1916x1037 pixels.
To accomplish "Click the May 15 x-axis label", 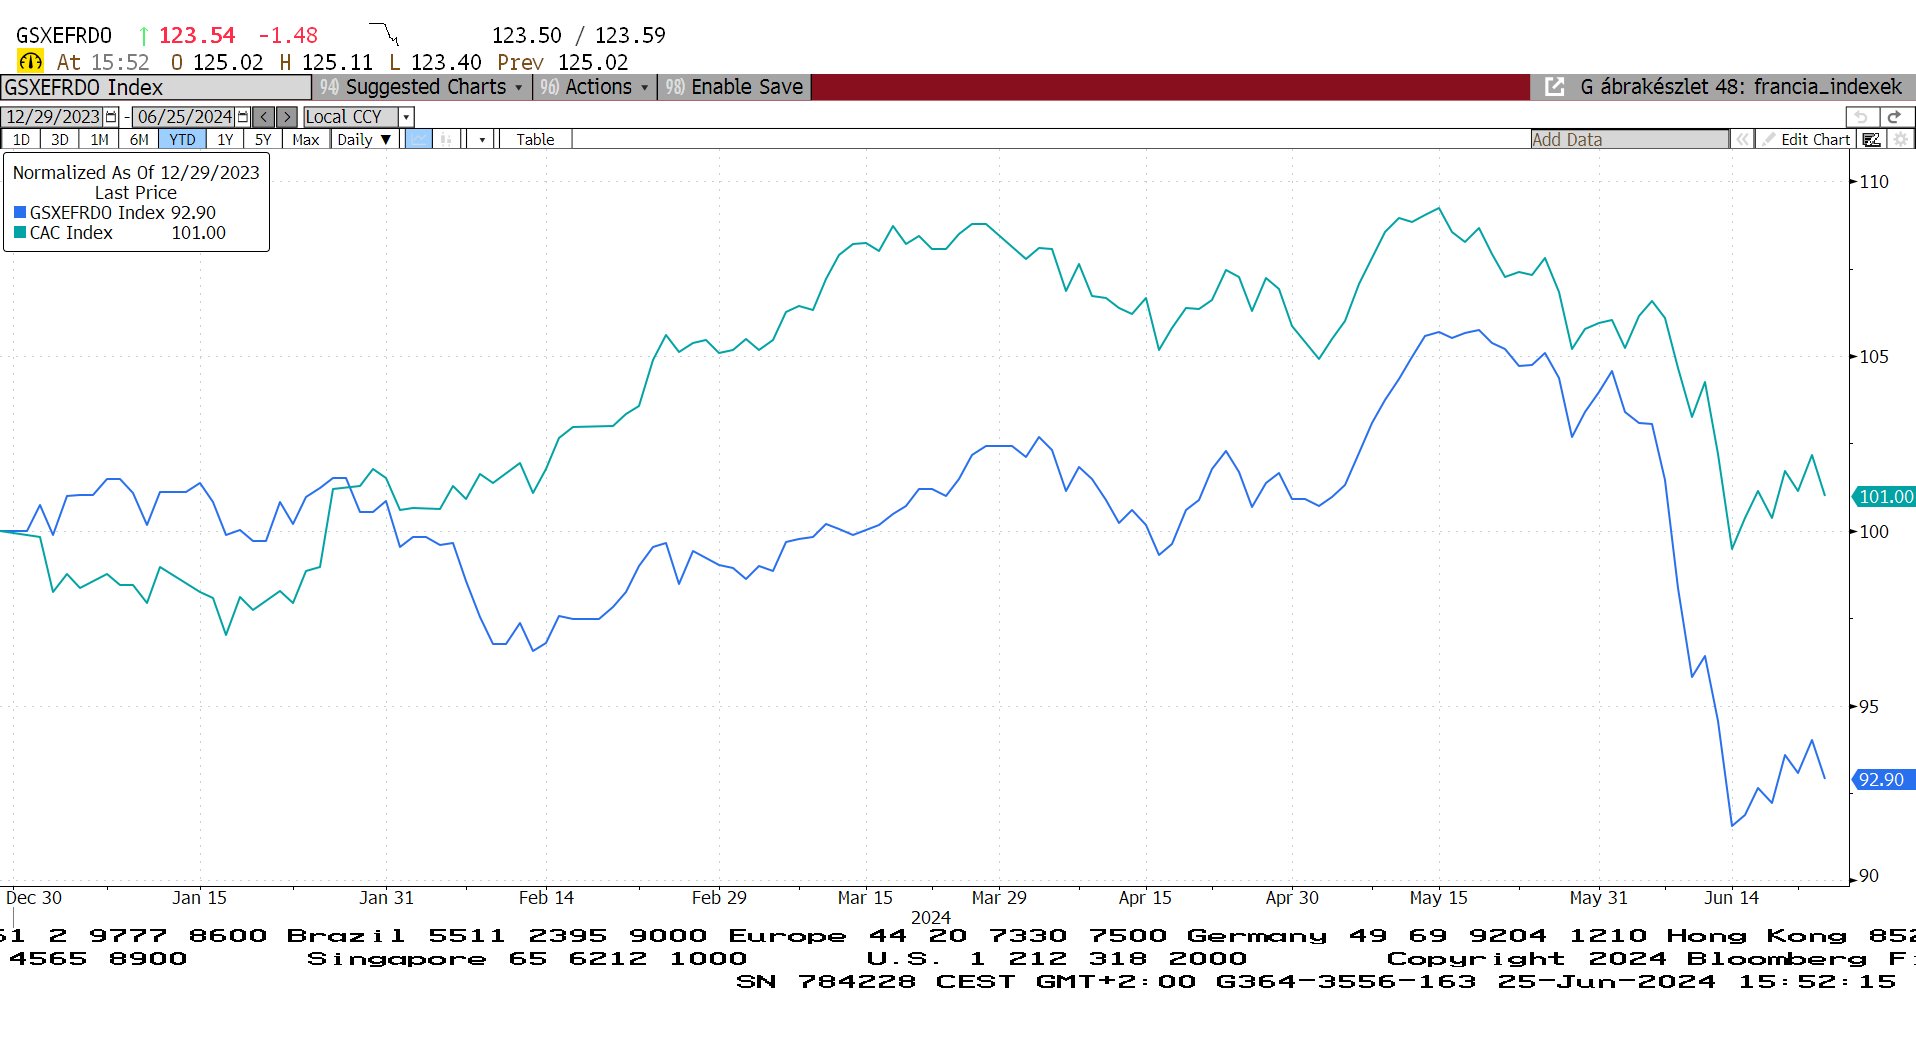I will 1438,898.
